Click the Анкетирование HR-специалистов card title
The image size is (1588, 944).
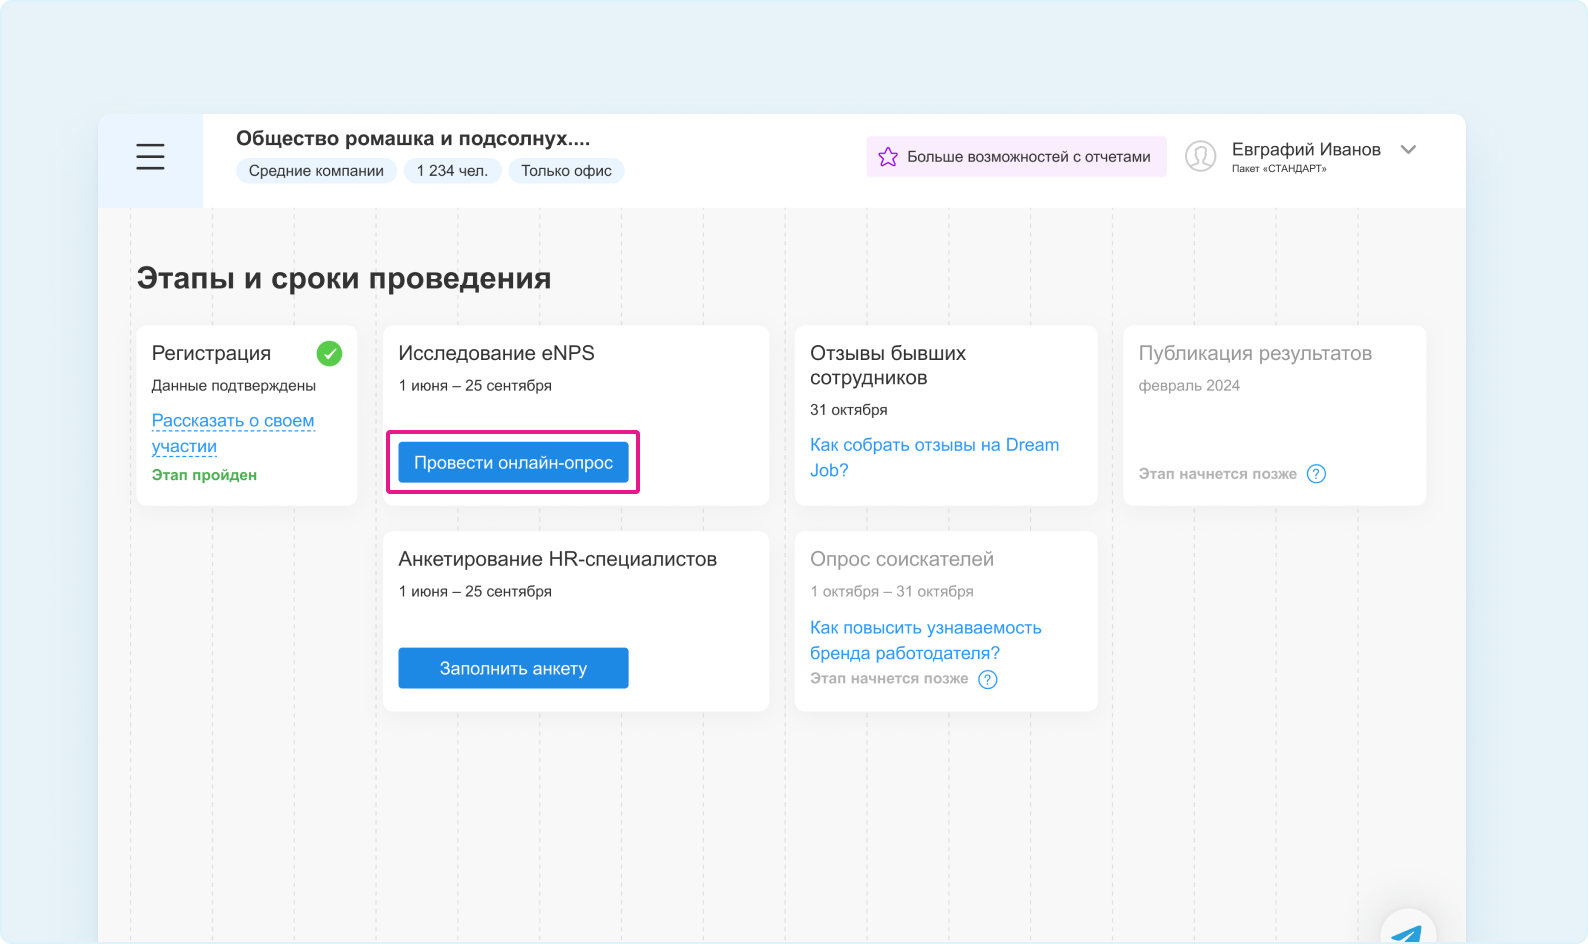tap(557, 559)
